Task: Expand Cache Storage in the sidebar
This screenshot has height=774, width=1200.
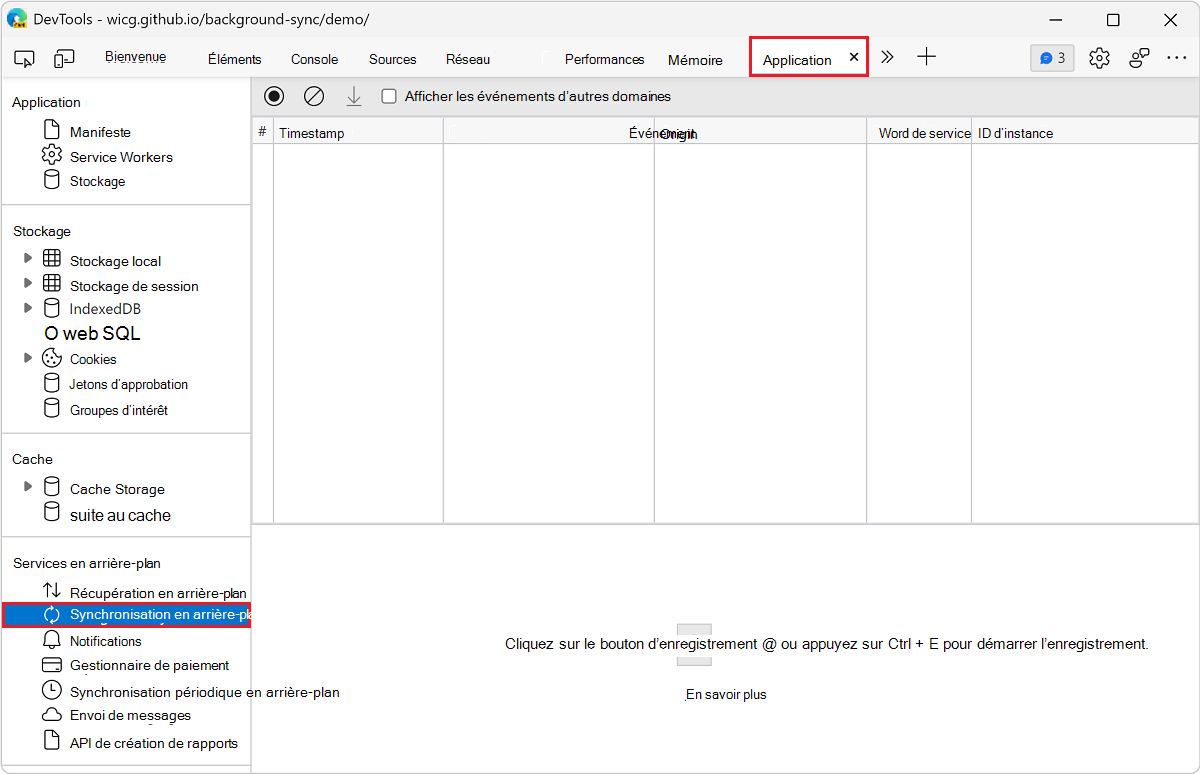Action: [x=29, y=488]
